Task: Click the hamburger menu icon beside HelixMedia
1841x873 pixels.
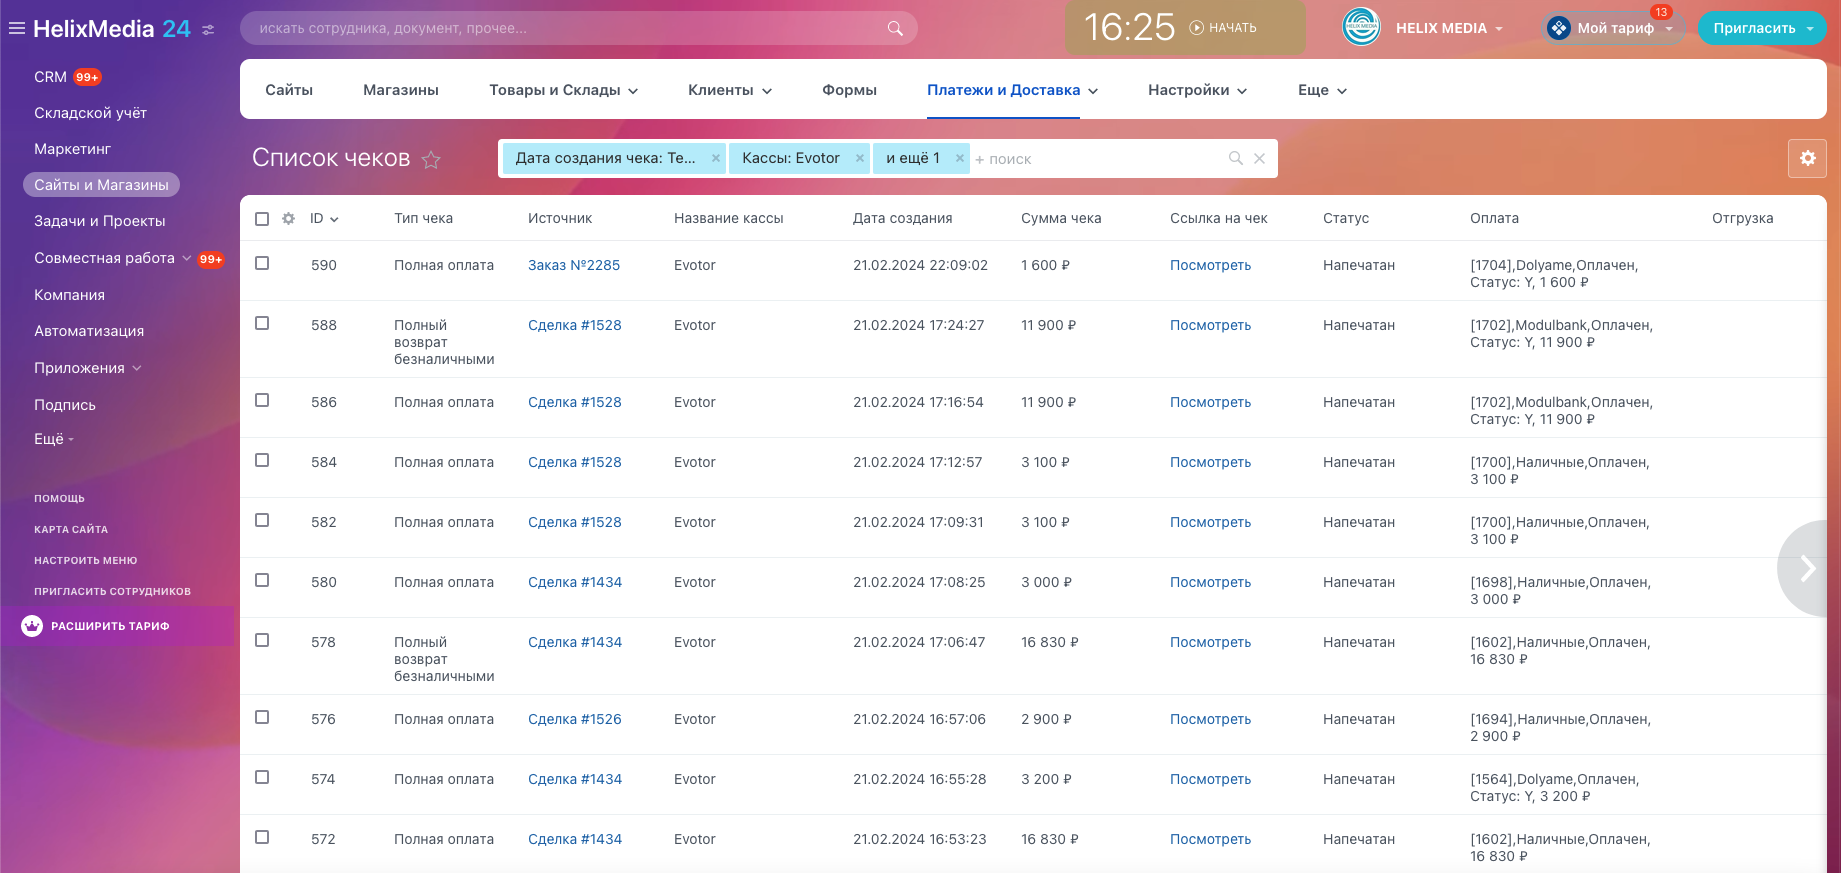Action: click(x=16, y=28)
